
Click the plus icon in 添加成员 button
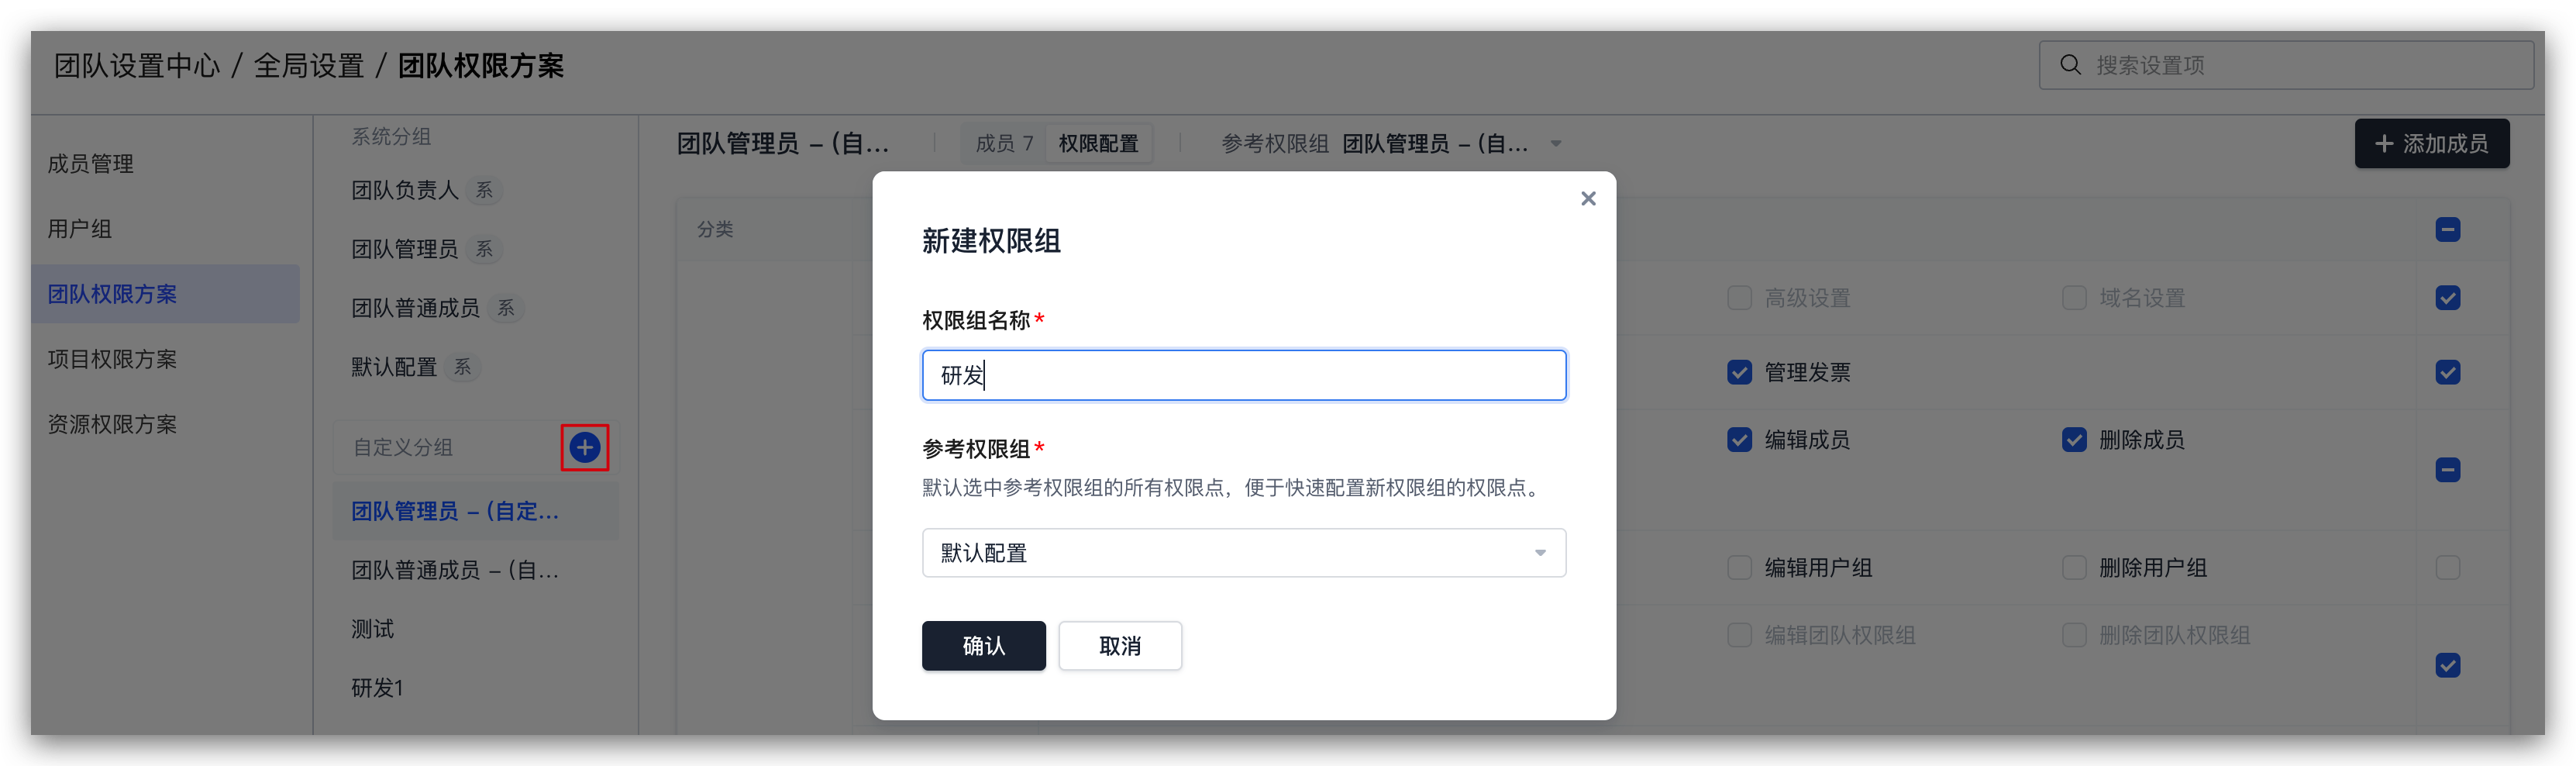tap(2384, 144)
